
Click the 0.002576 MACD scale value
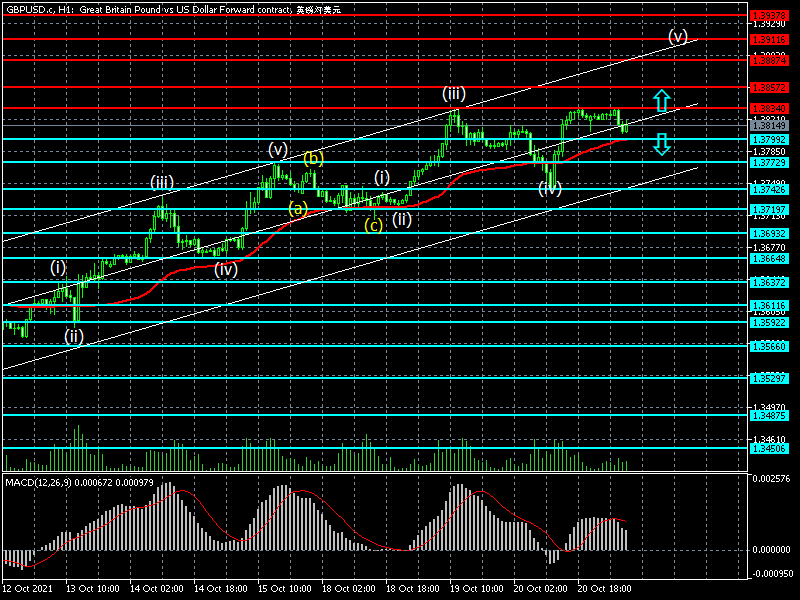tap(771, 479)
